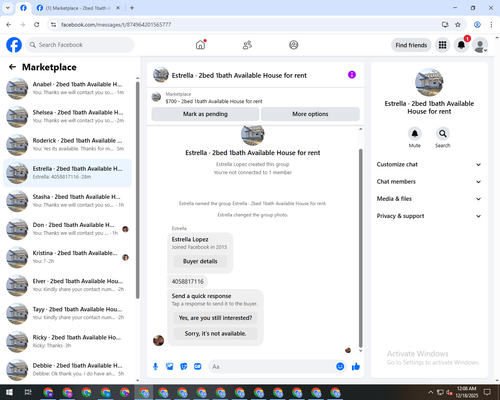500x400 pixels.
Task: Open Stasha conversation
Action: pos(67,201)
